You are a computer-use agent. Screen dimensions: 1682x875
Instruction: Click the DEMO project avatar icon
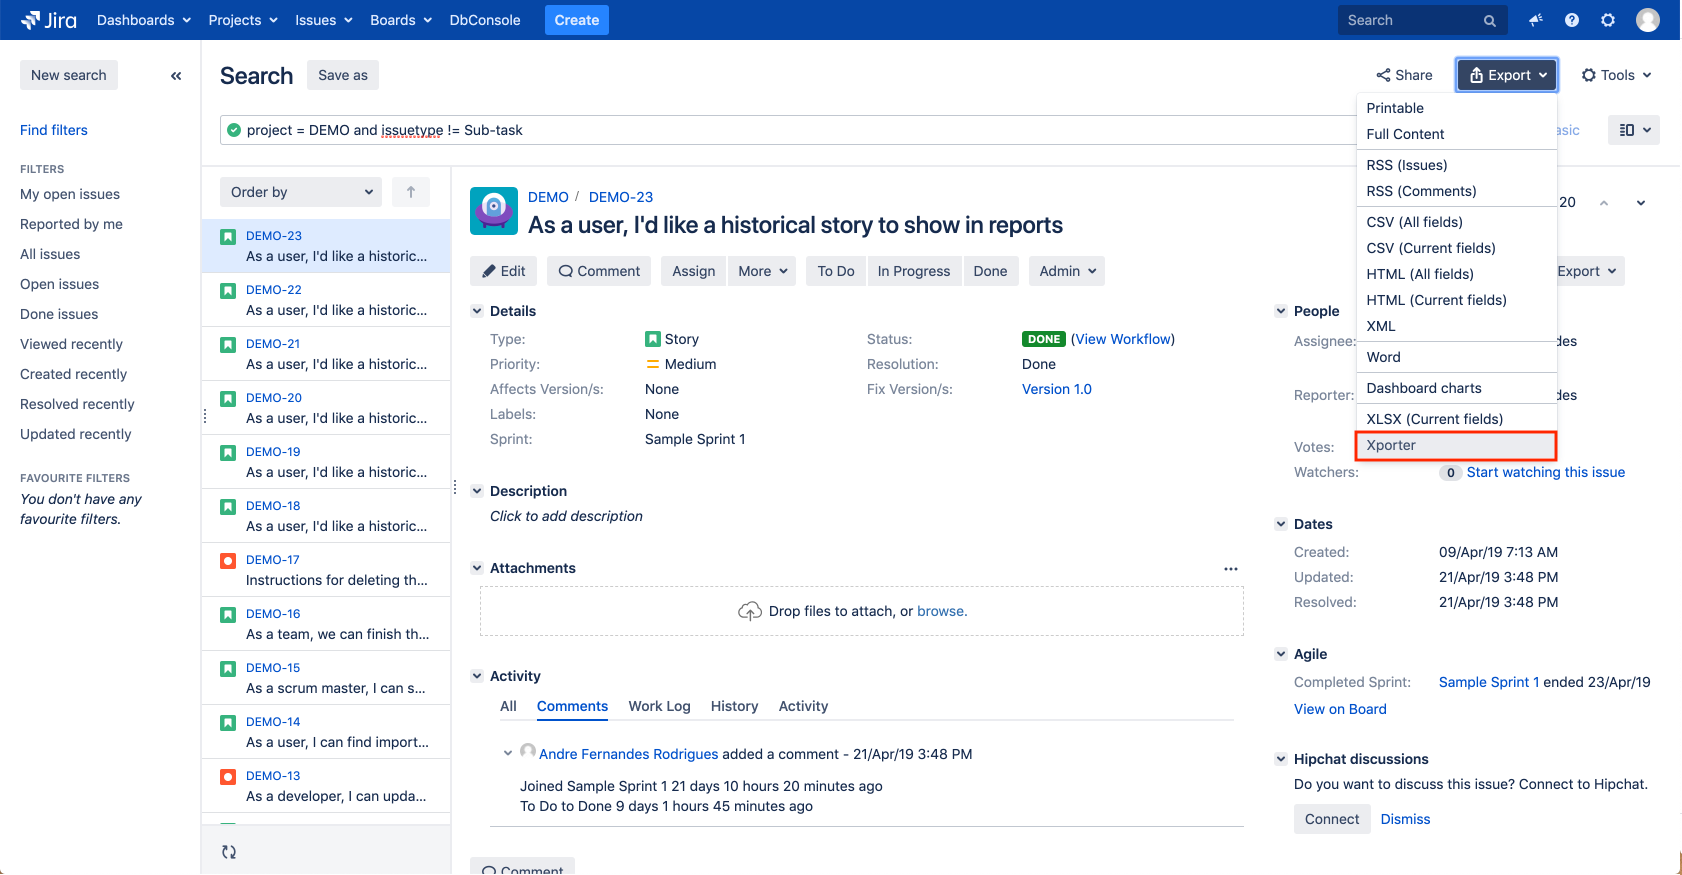[494, 211]
